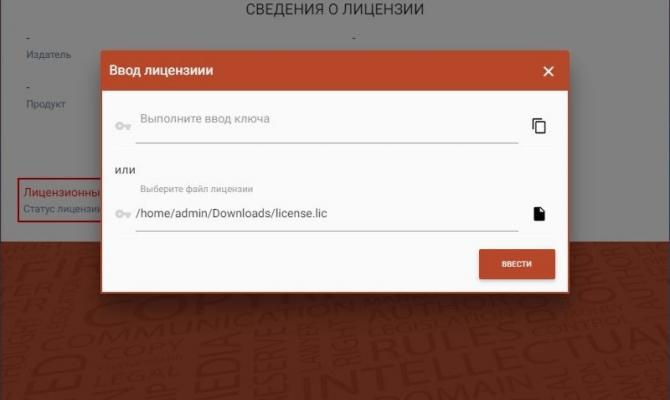Click the red word-art background below dialog
The height and width of the screenshot is (400, 670).
point(335,346)
